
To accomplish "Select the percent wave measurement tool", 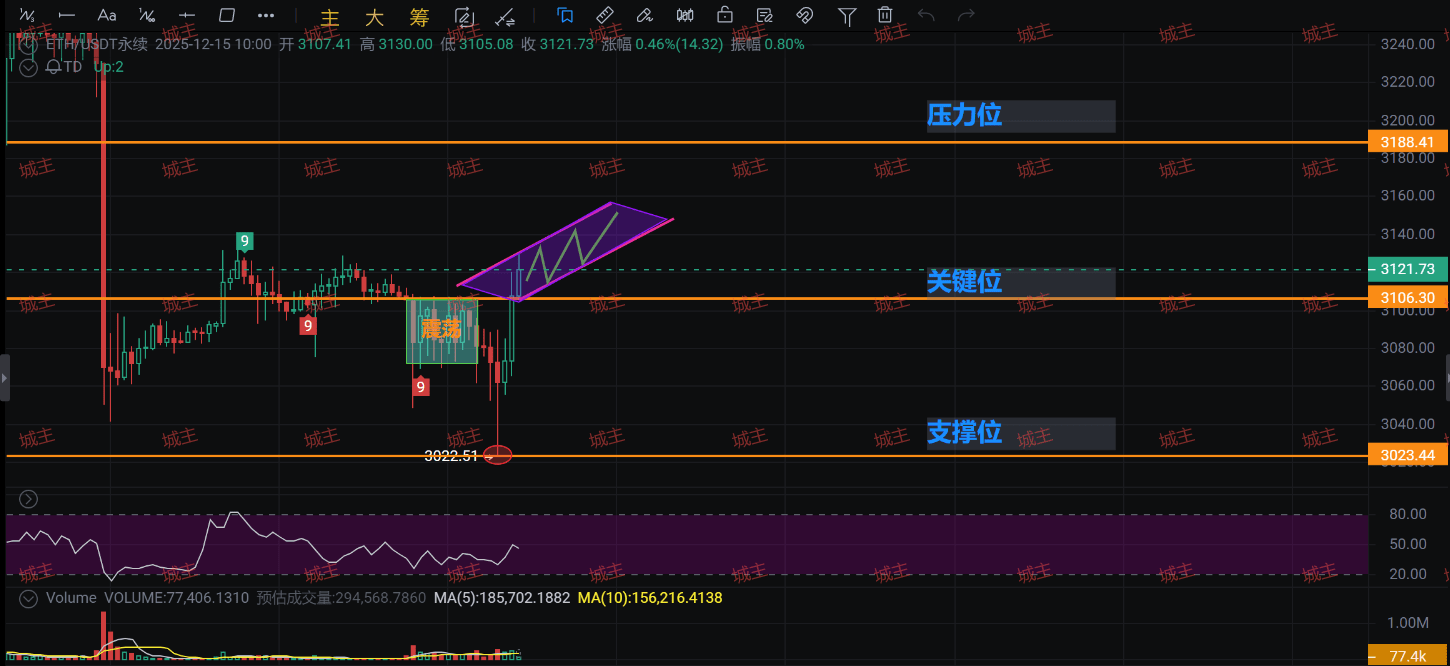I will tap(147, 15).
